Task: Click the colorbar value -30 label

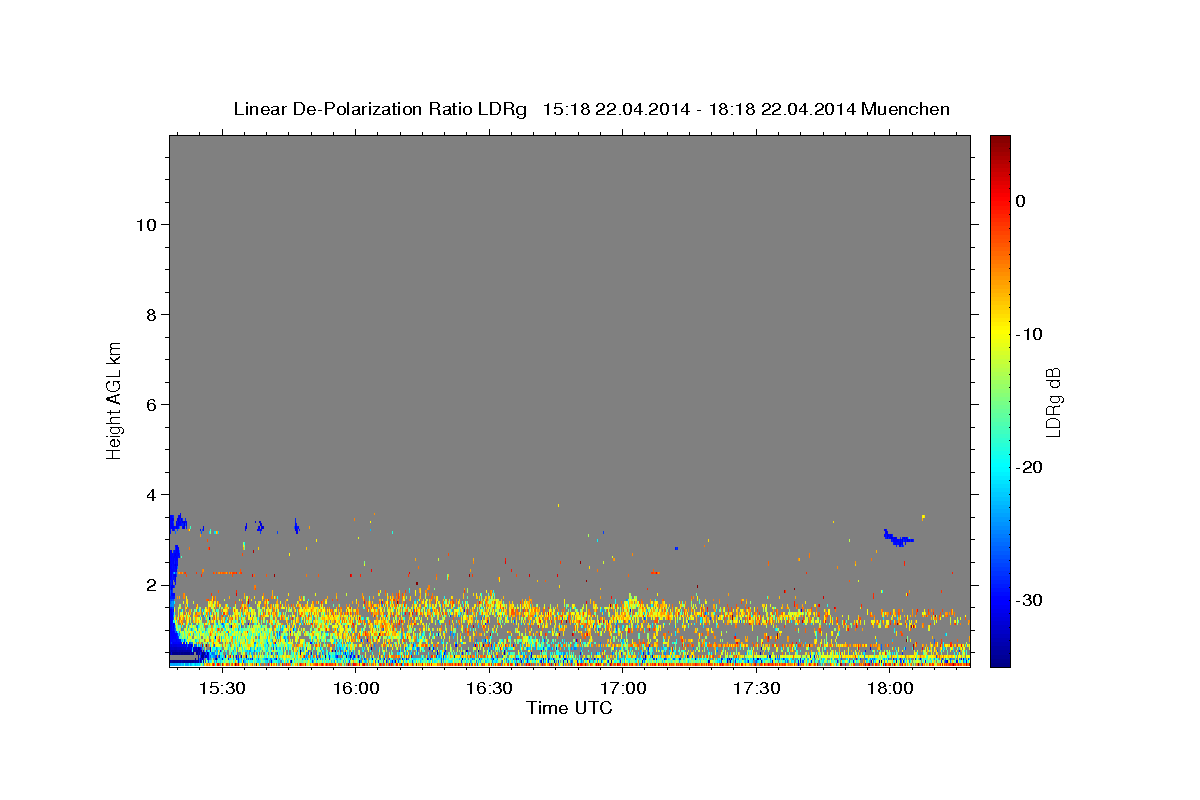Action: [x=1030, y=600]
